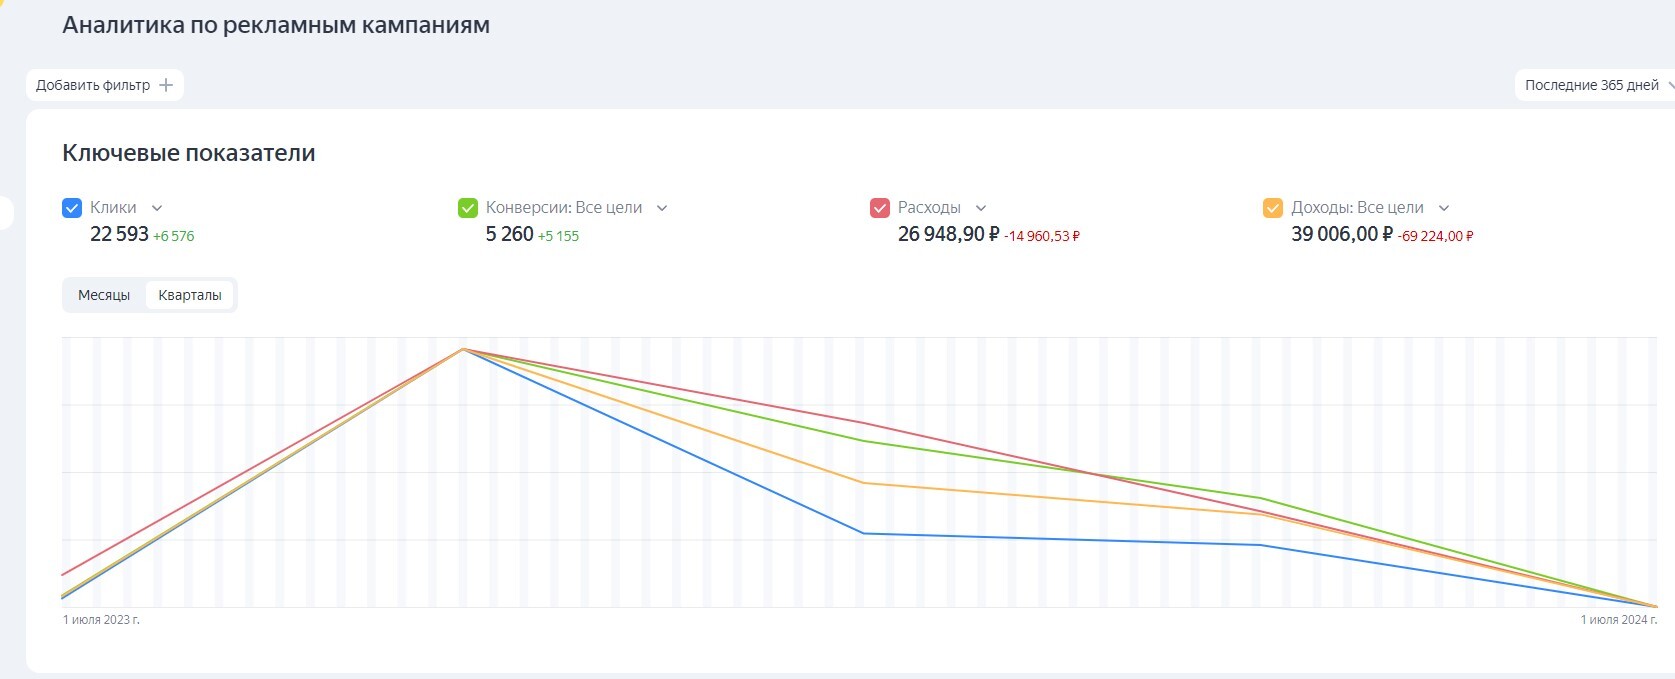
Task: Open the Последние 365 дней period selector
Action: tap(1594, 85)
